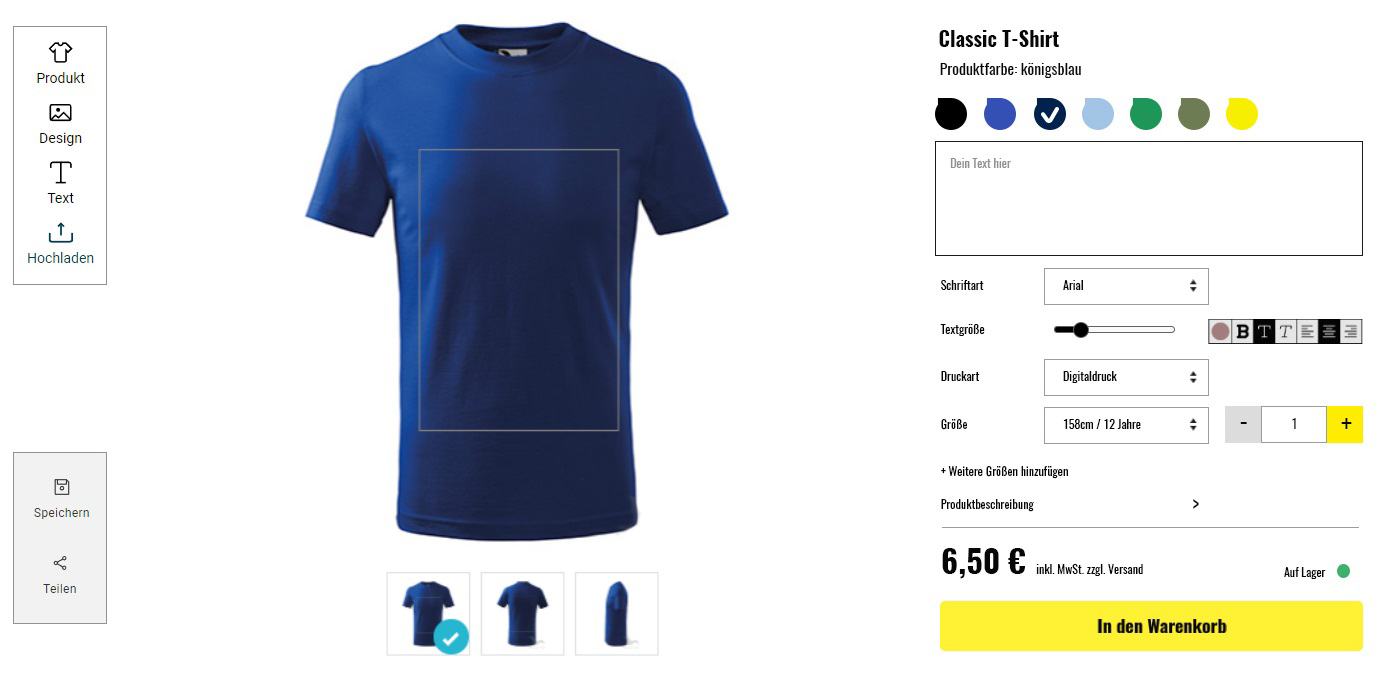Expand the Produktbeschreibung section

tap(1069, 504)
